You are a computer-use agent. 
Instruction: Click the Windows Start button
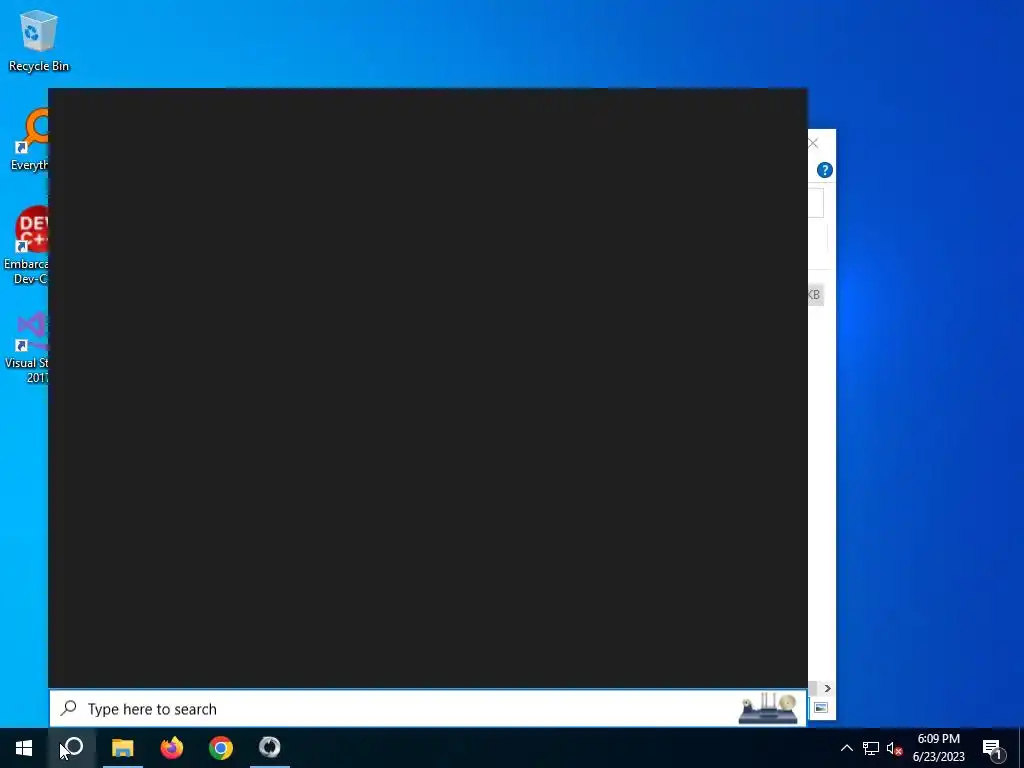(x=24, y=748)
